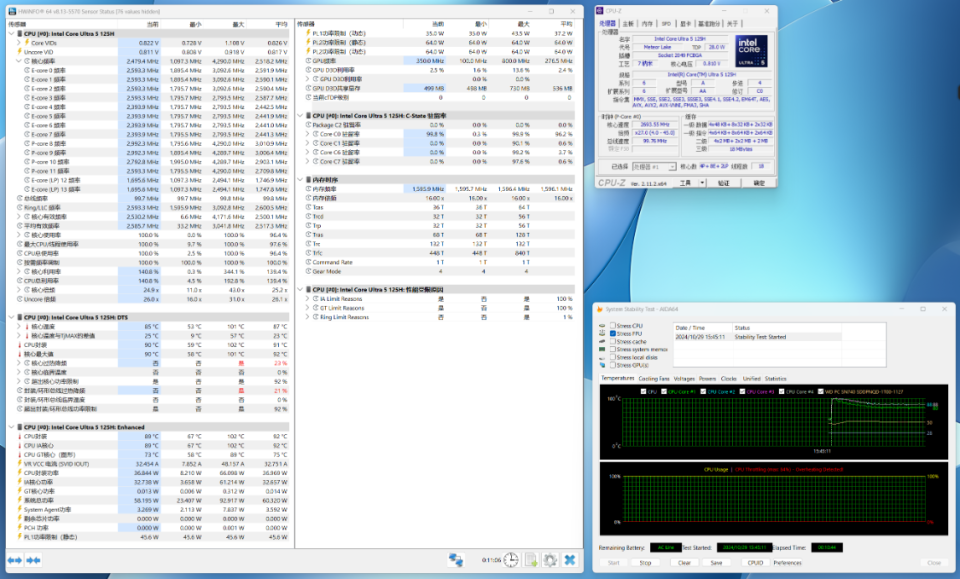Open CPUID from AIDA64 stability test
This screenshot has height=579, width=960.
tap(755, 562)
